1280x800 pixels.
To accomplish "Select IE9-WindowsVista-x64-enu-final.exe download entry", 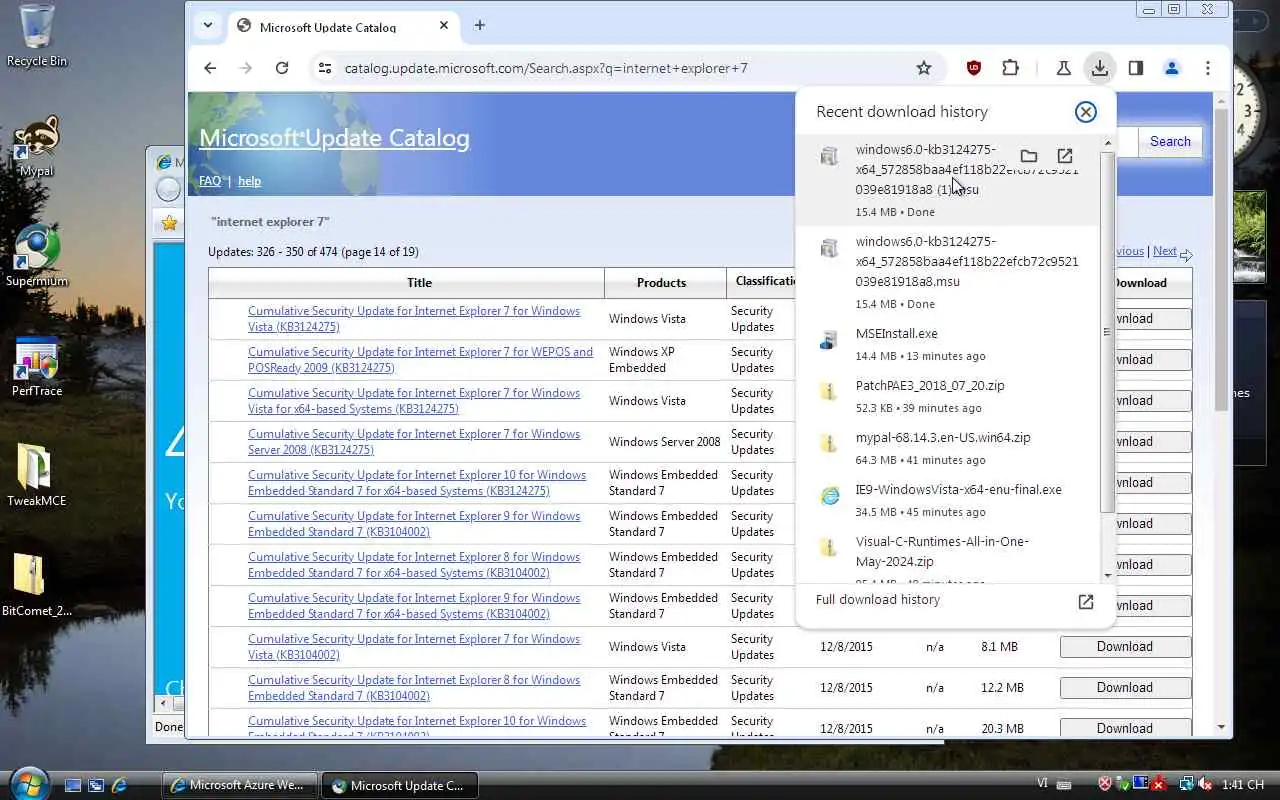I will point(948,500).
